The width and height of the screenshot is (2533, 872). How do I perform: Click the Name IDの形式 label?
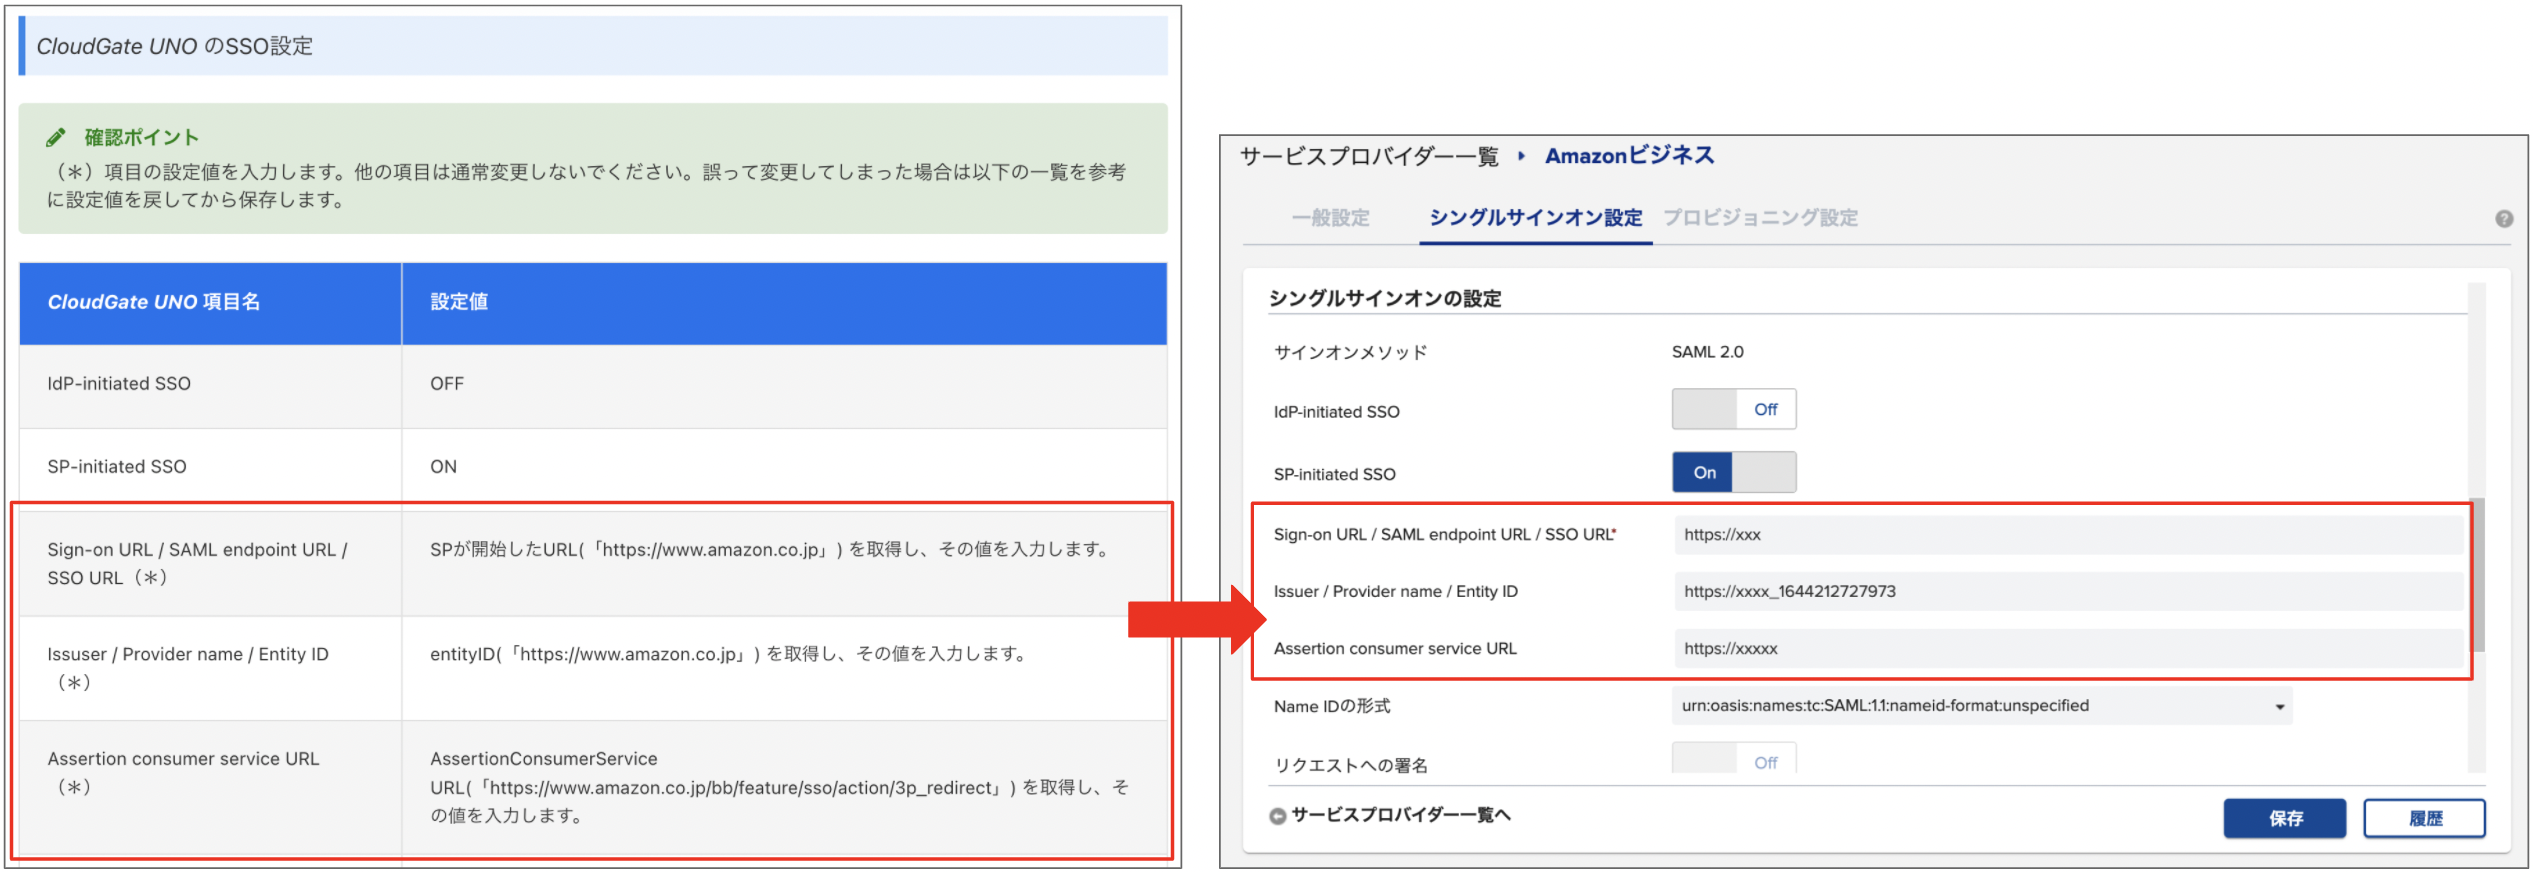point(1332,706)
